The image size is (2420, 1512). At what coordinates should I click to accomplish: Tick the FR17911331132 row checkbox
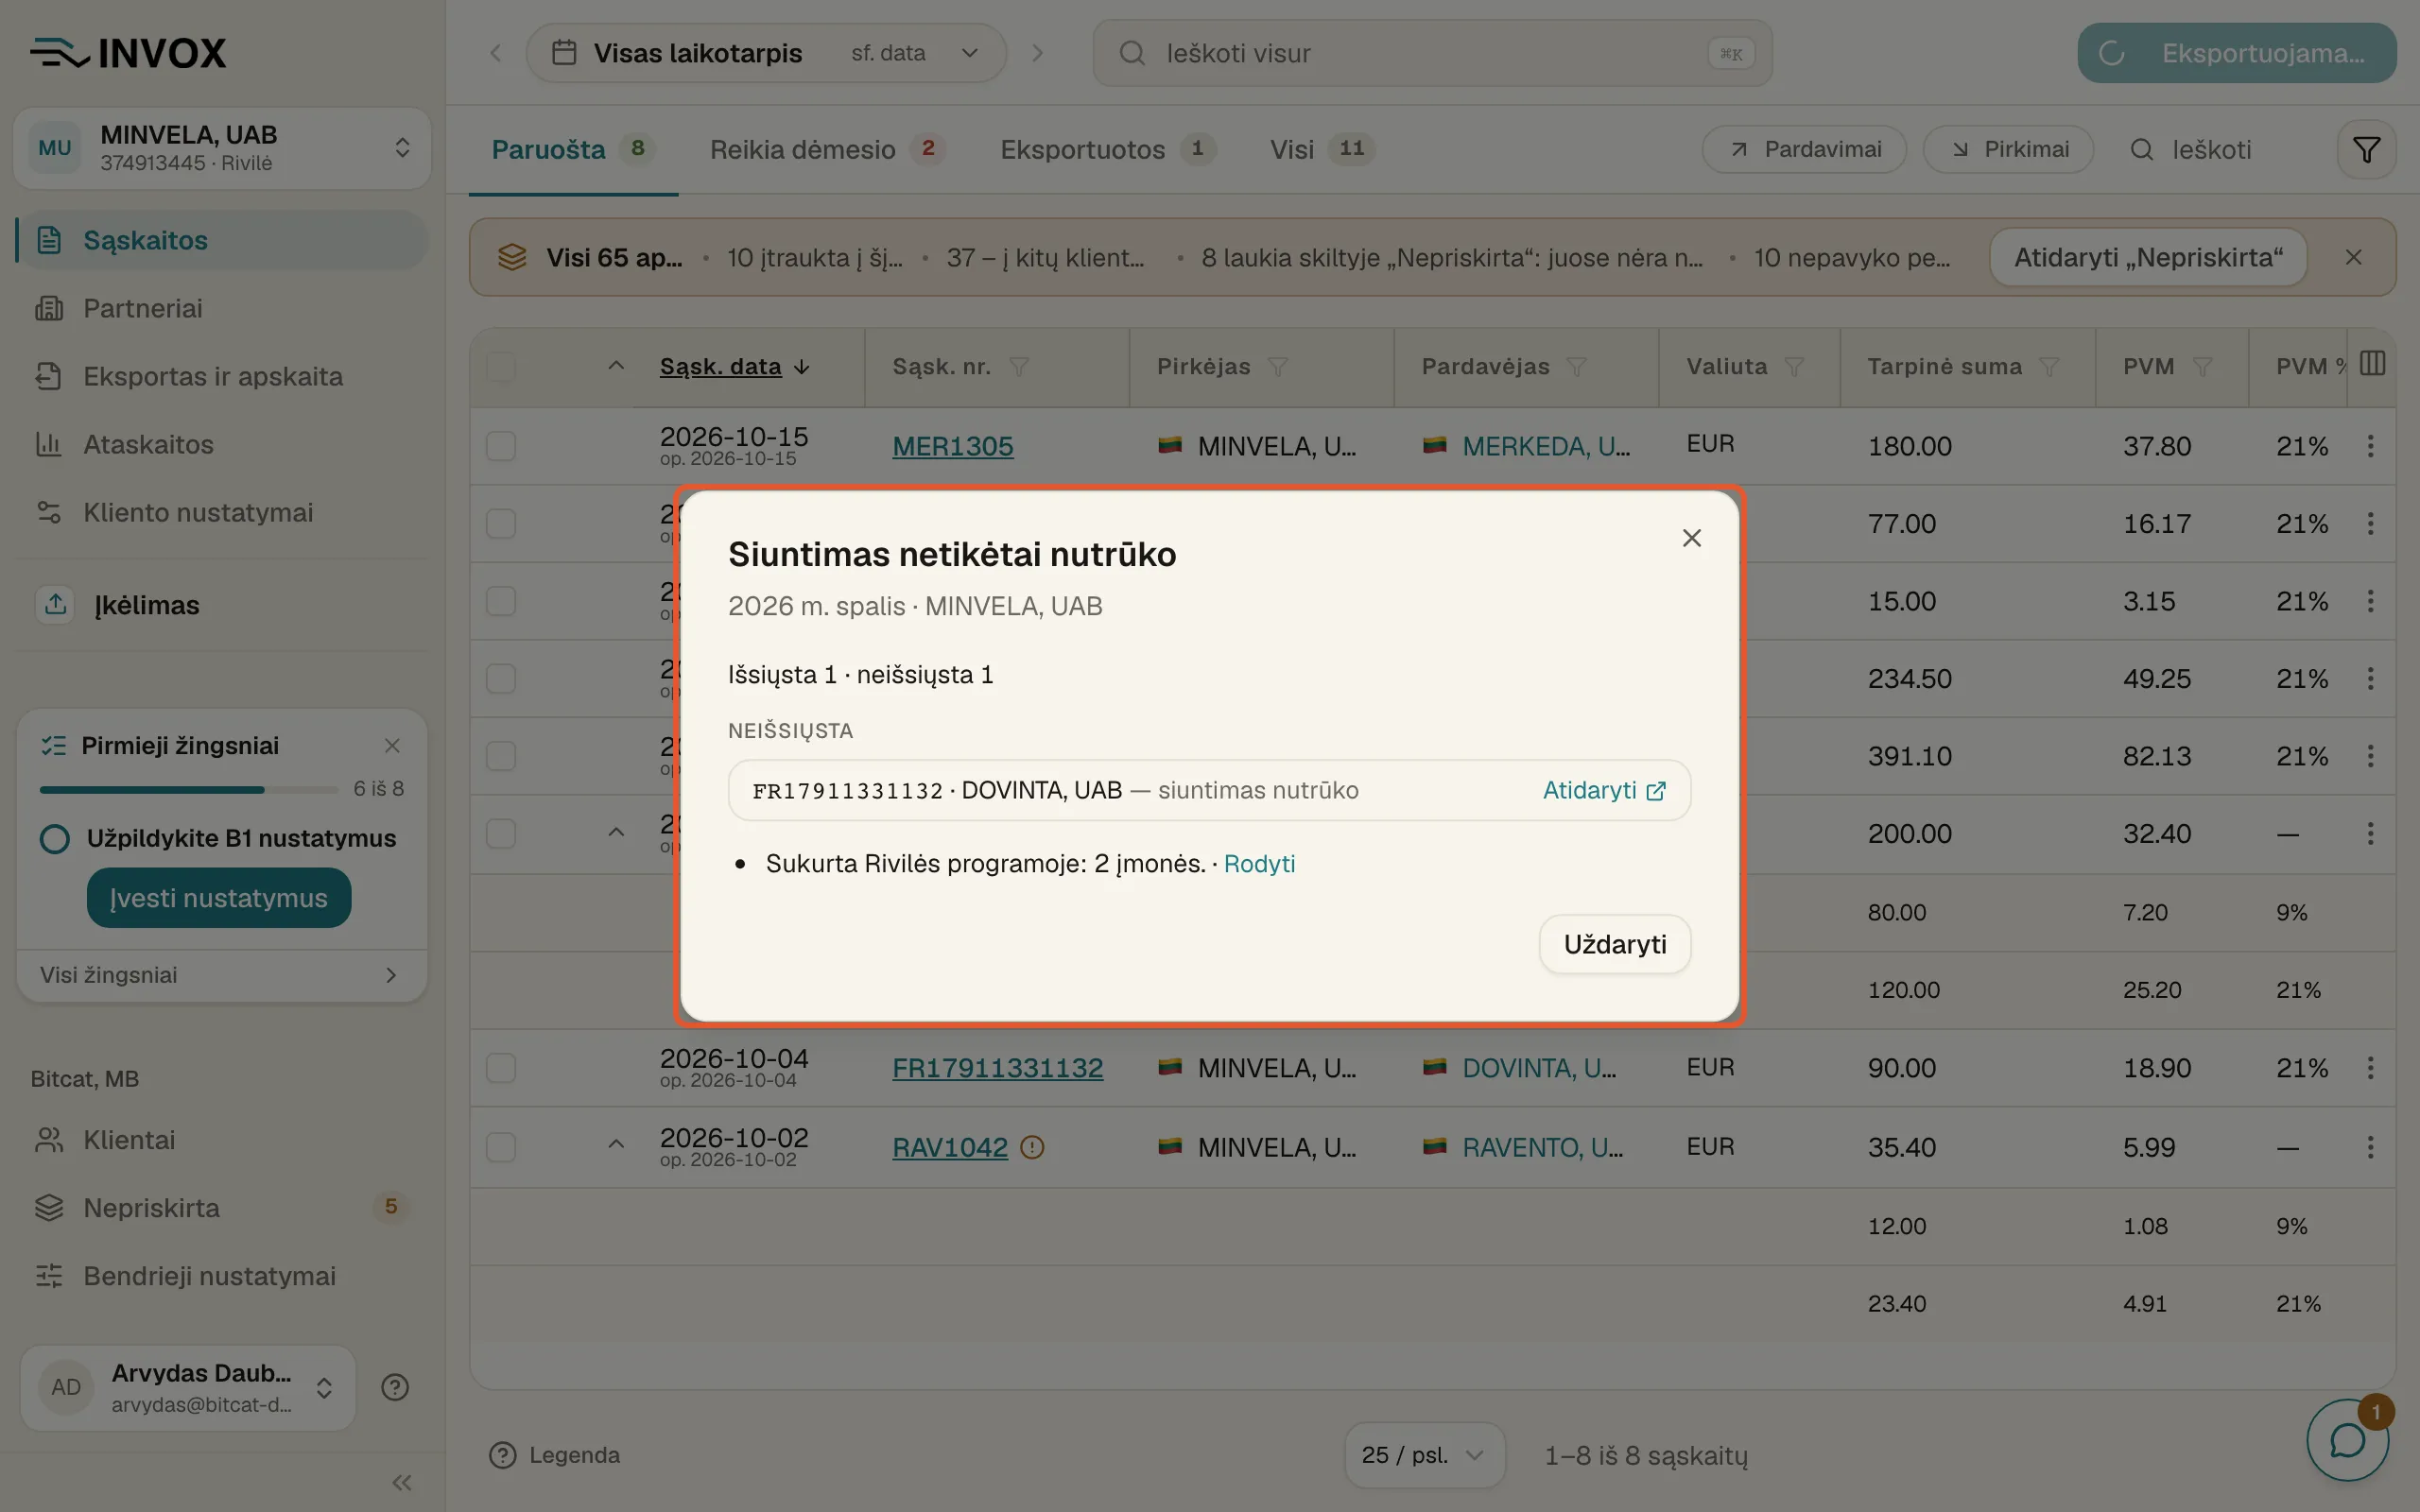[x=501, y=1068]
